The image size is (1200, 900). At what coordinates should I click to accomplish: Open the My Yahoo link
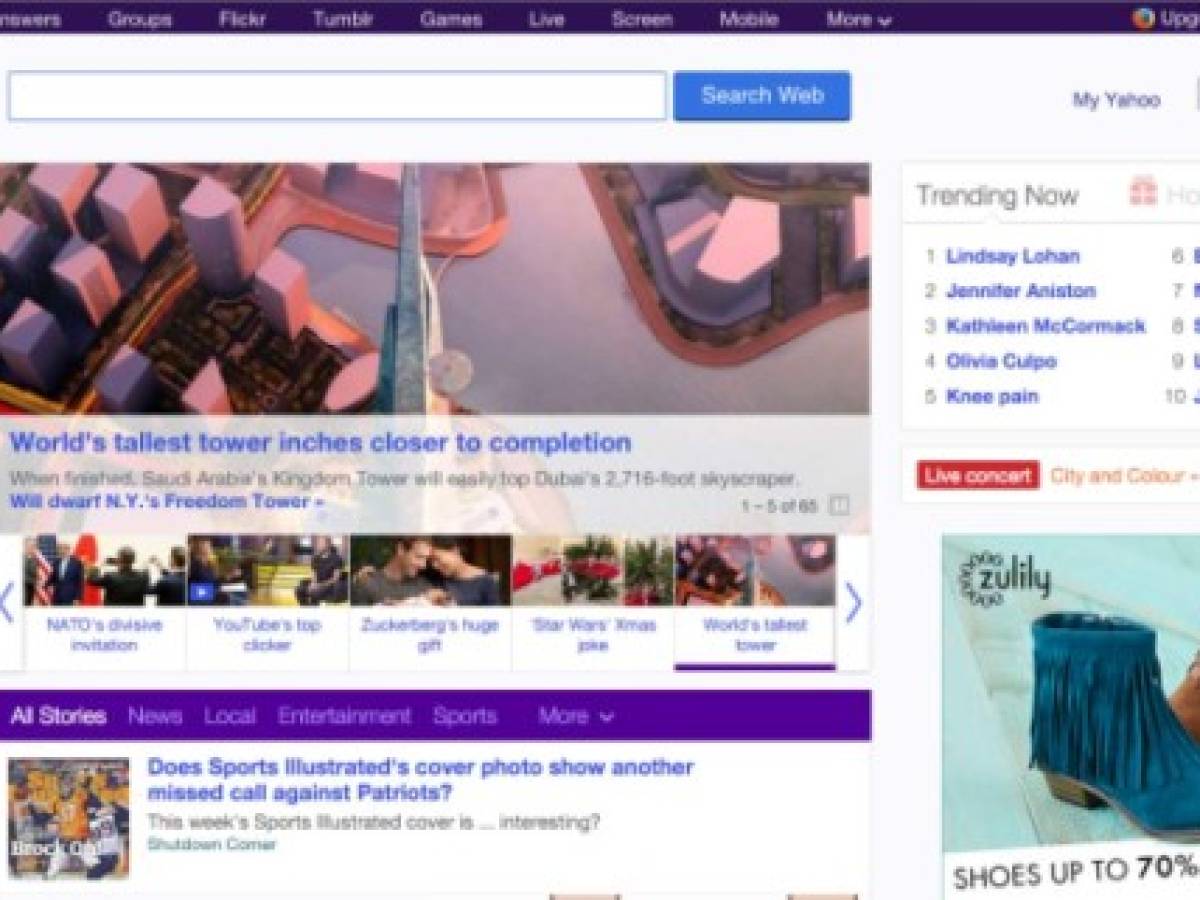tap(1117, 100)
